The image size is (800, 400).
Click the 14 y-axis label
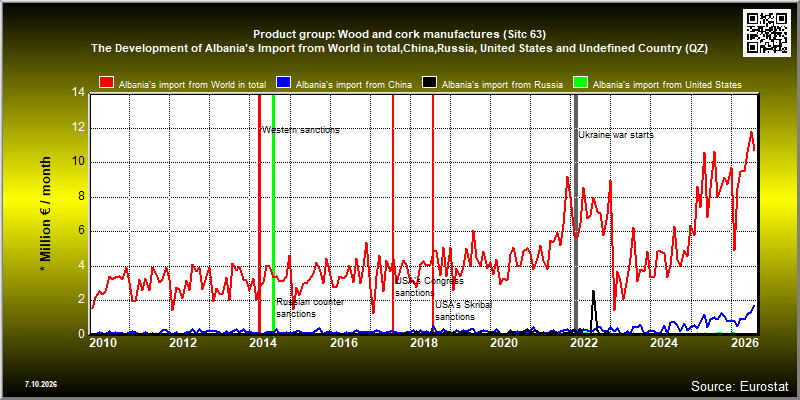[x=79, y=93]
